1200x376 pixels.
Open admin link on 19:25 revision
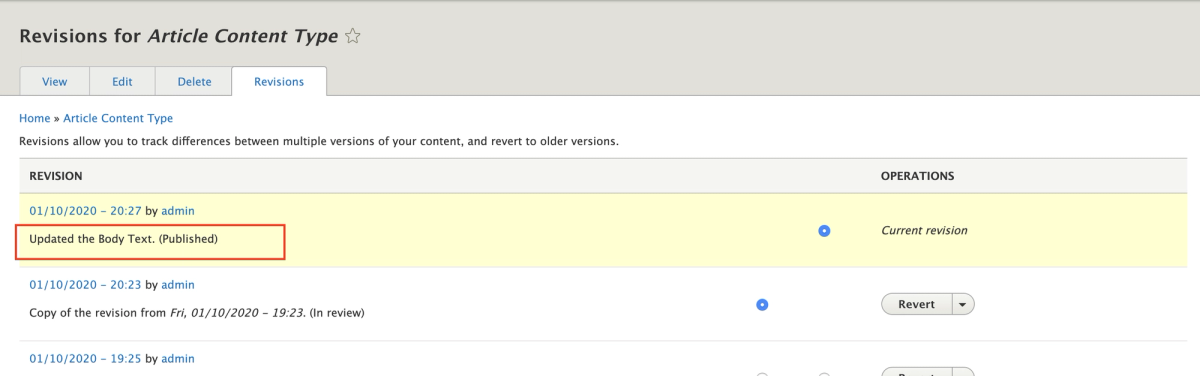pyautogui.click(x=178, y=358)
